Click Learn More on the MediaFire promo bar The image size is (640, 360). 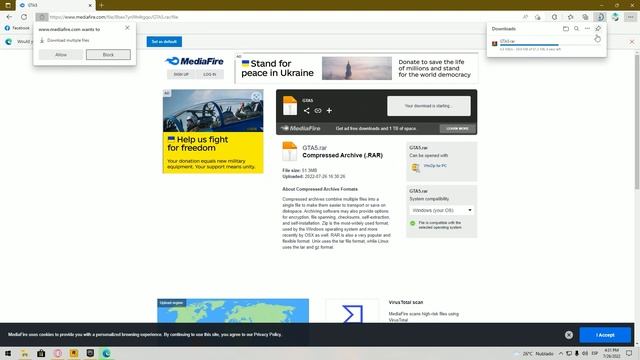(457, 129)
